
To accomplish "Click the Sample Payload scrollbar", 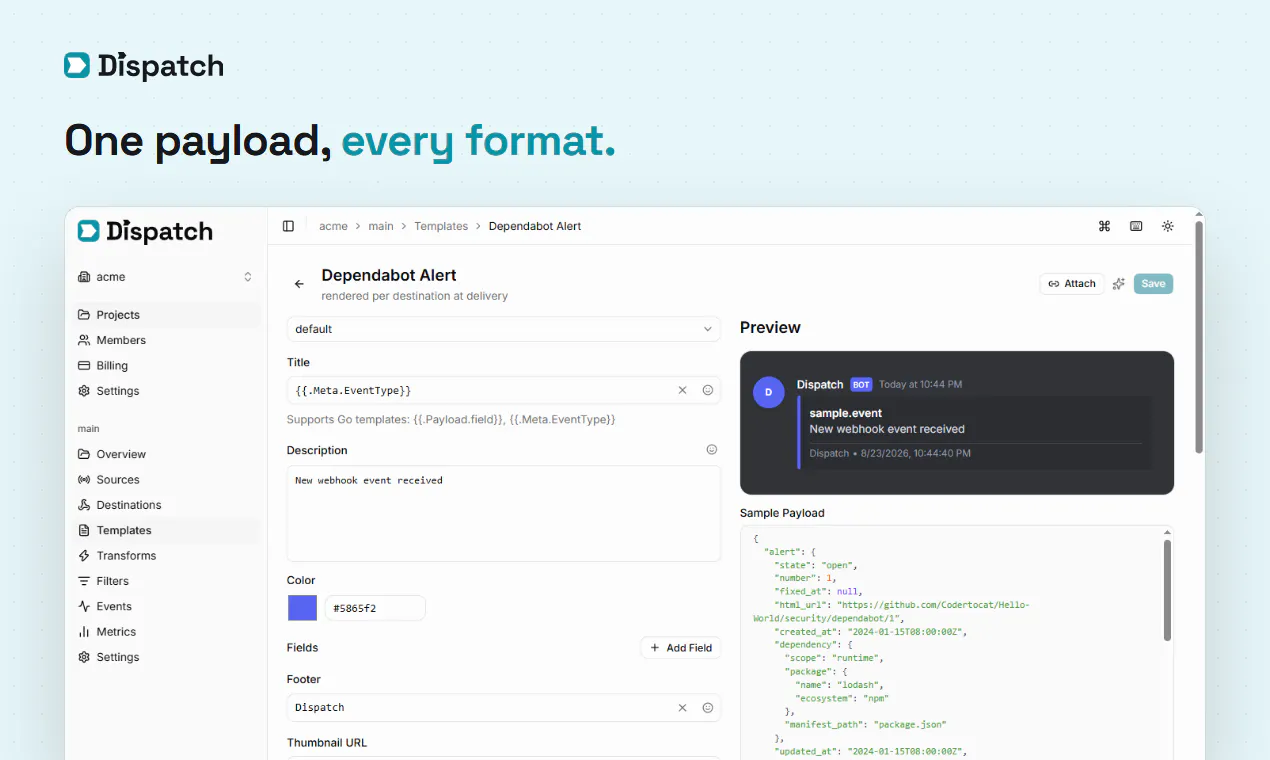I will pyautogui.click(x=1167, y=590).
